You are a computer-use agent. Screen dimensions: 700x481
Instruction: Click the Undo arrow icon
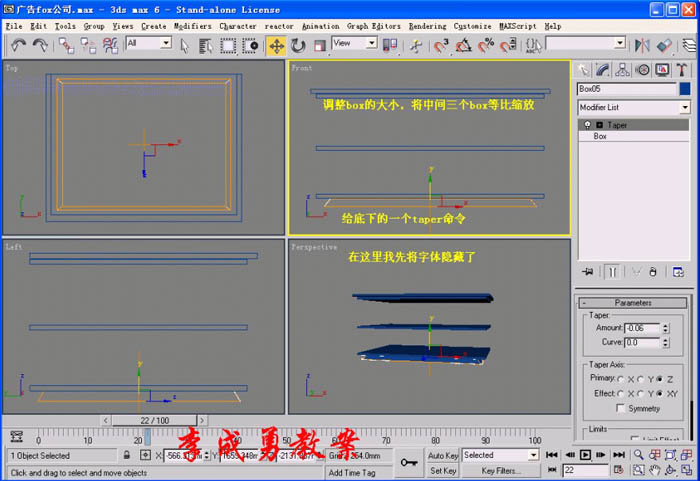18,46
